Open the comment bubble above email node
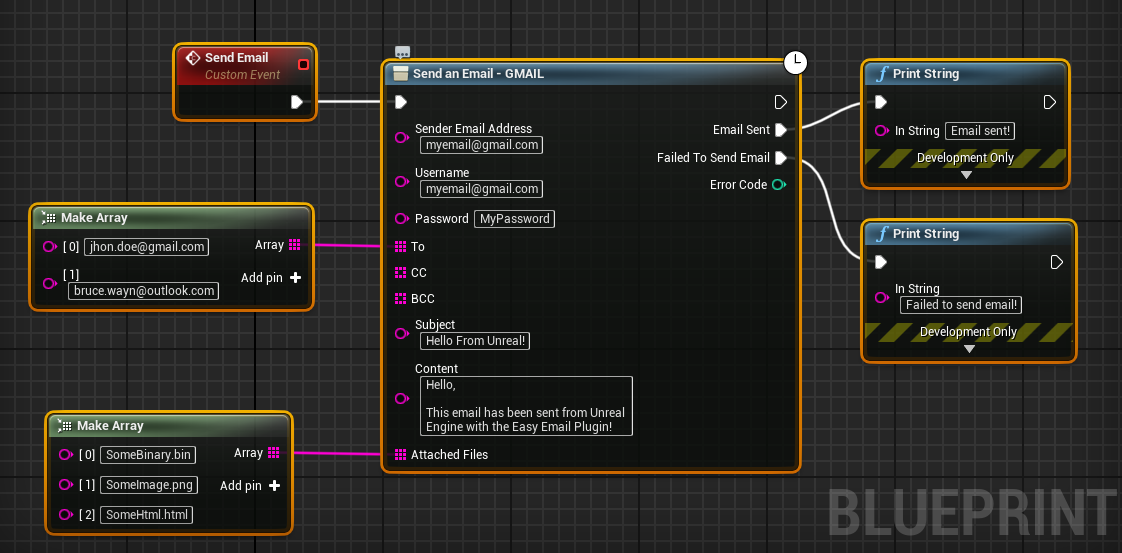Screen dimensions: 1122x553 click(x=402, y=52)
